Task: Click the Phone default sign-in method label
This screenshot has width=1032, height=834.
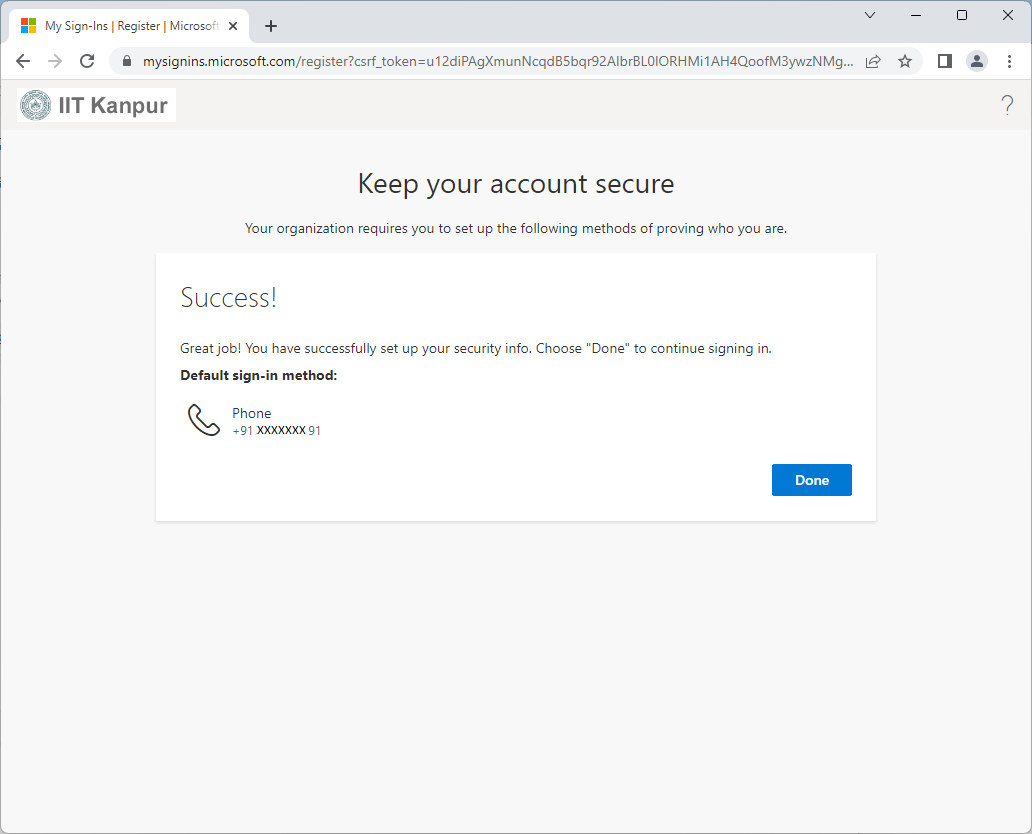Action: [x=251, y=413]
